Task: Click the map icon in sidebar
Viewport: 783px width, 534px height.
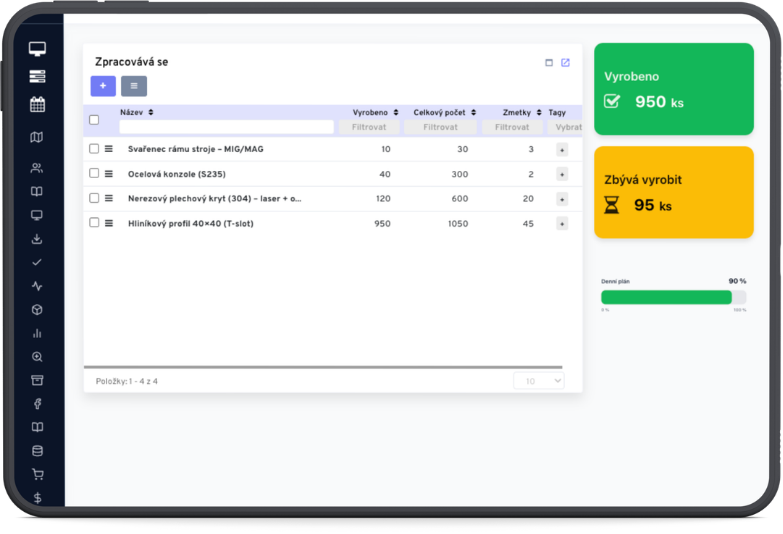Action: click(x=37, y=137)
